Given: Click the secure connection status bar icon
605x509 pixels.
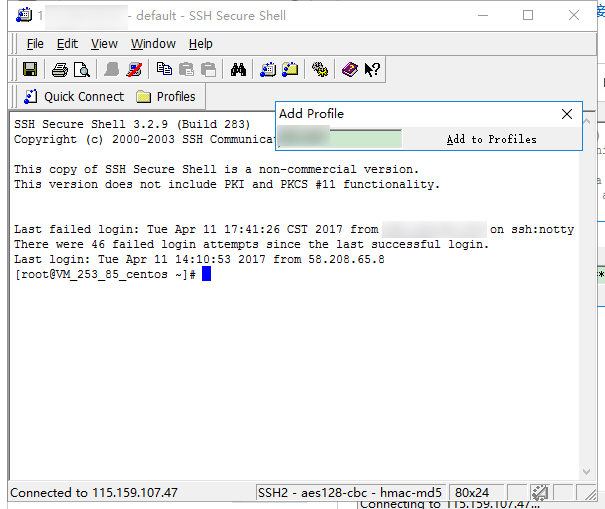Looking at the screenshot, I should (540, 493).
